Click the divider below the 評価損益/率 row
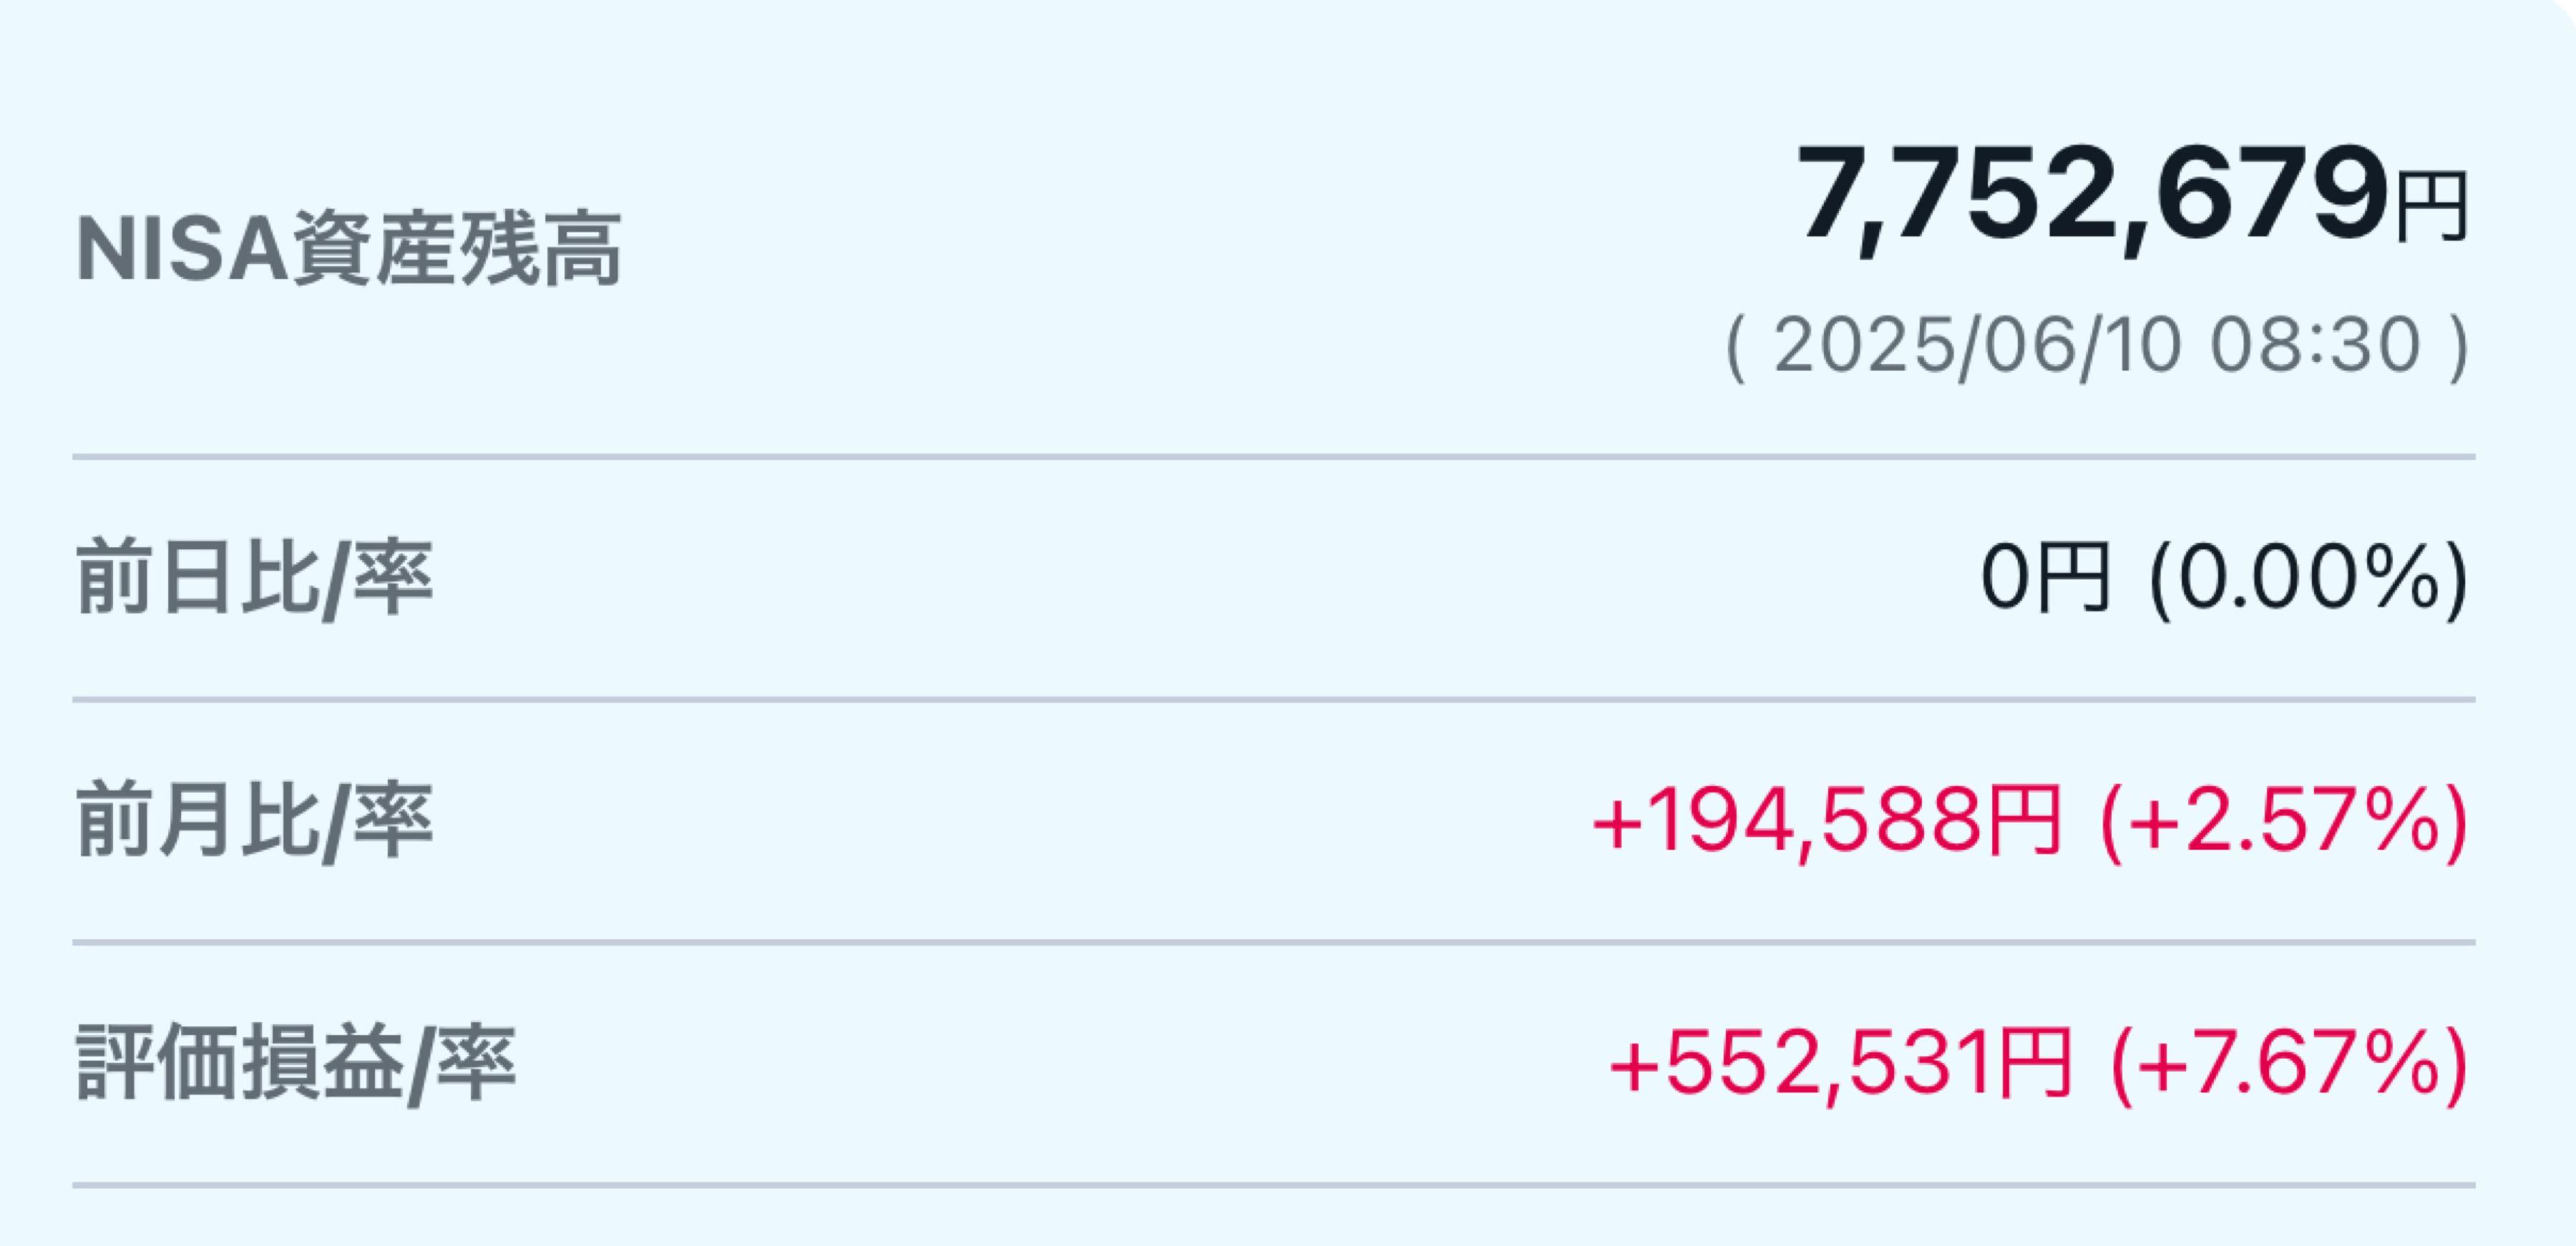The width and height of the screenshot is (2576, 1246). click(1274, 1185)
